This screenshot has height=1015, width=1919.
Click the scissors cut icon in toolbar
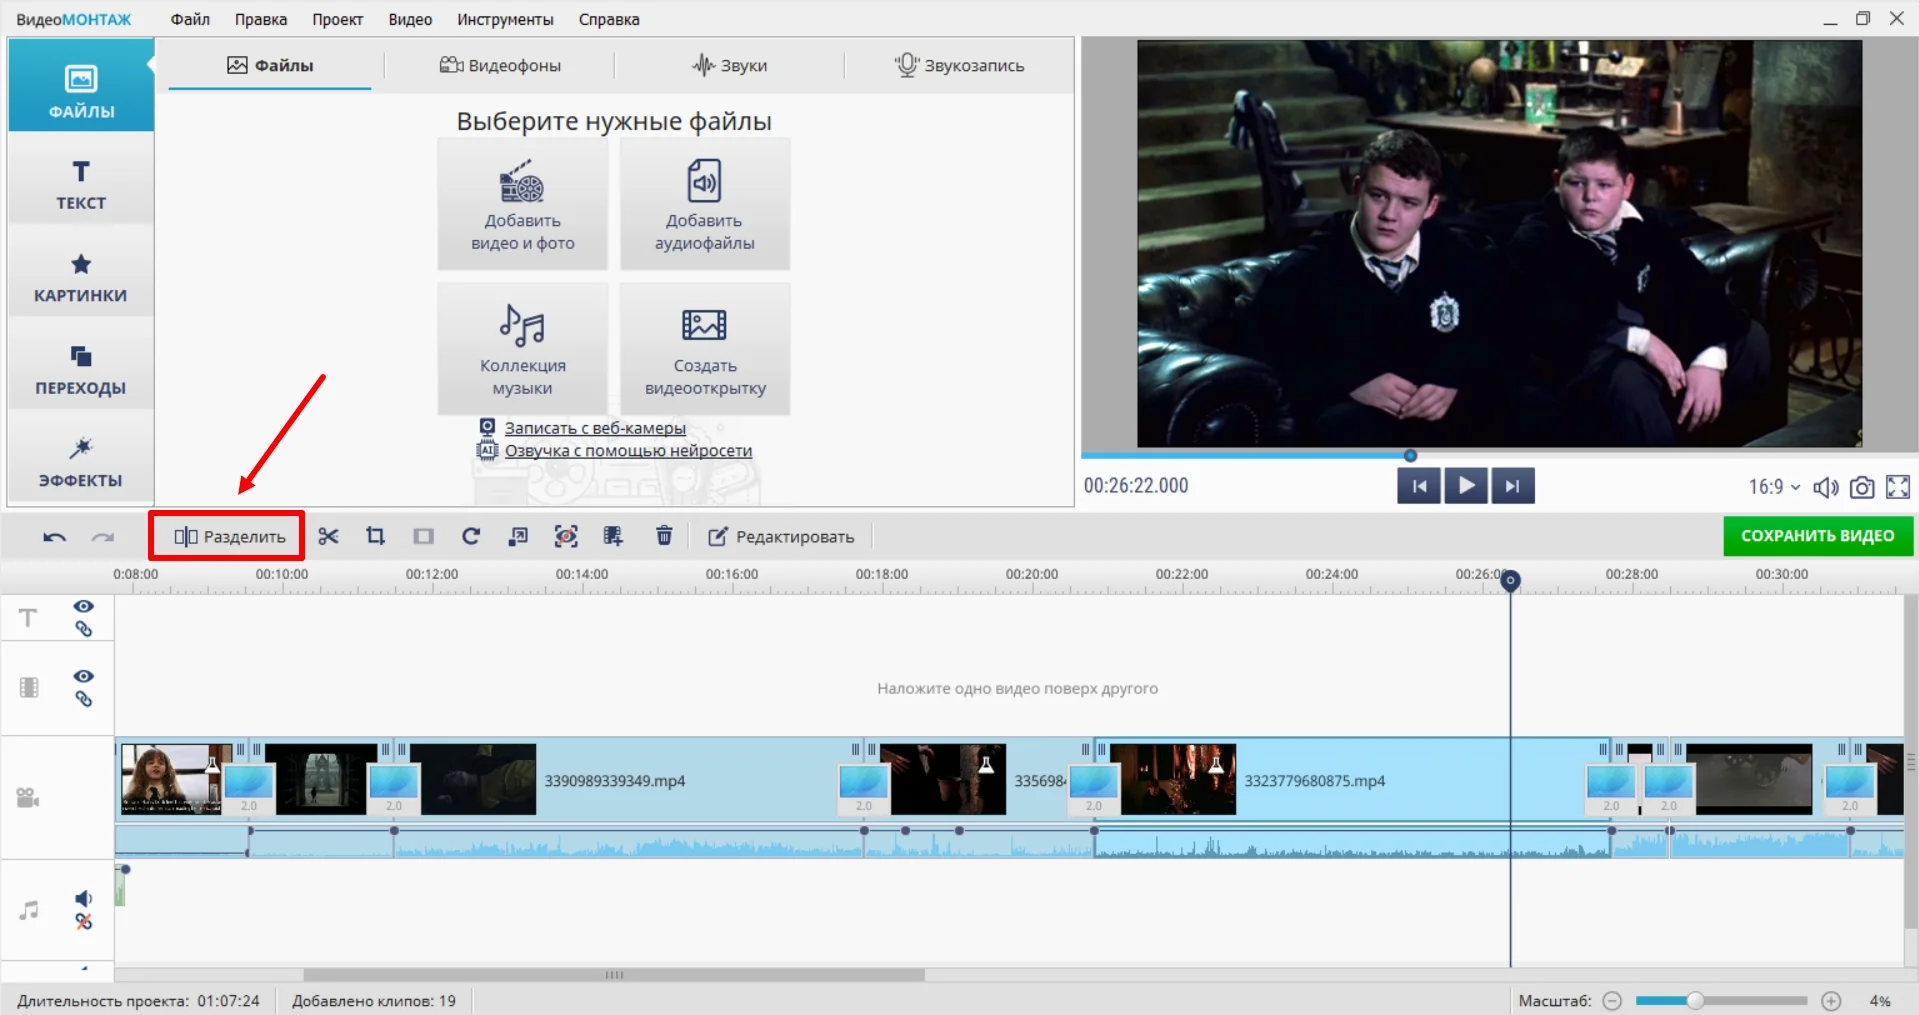click(x=328, y=537)
